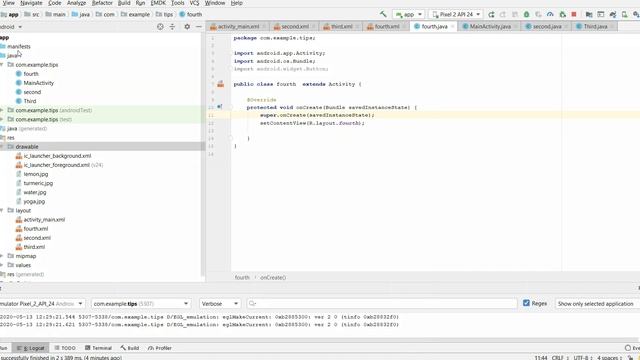Open the com.example.tips process dropdown
The height and width of the screenshot is (360, 640).
click(x=141, y=304)
